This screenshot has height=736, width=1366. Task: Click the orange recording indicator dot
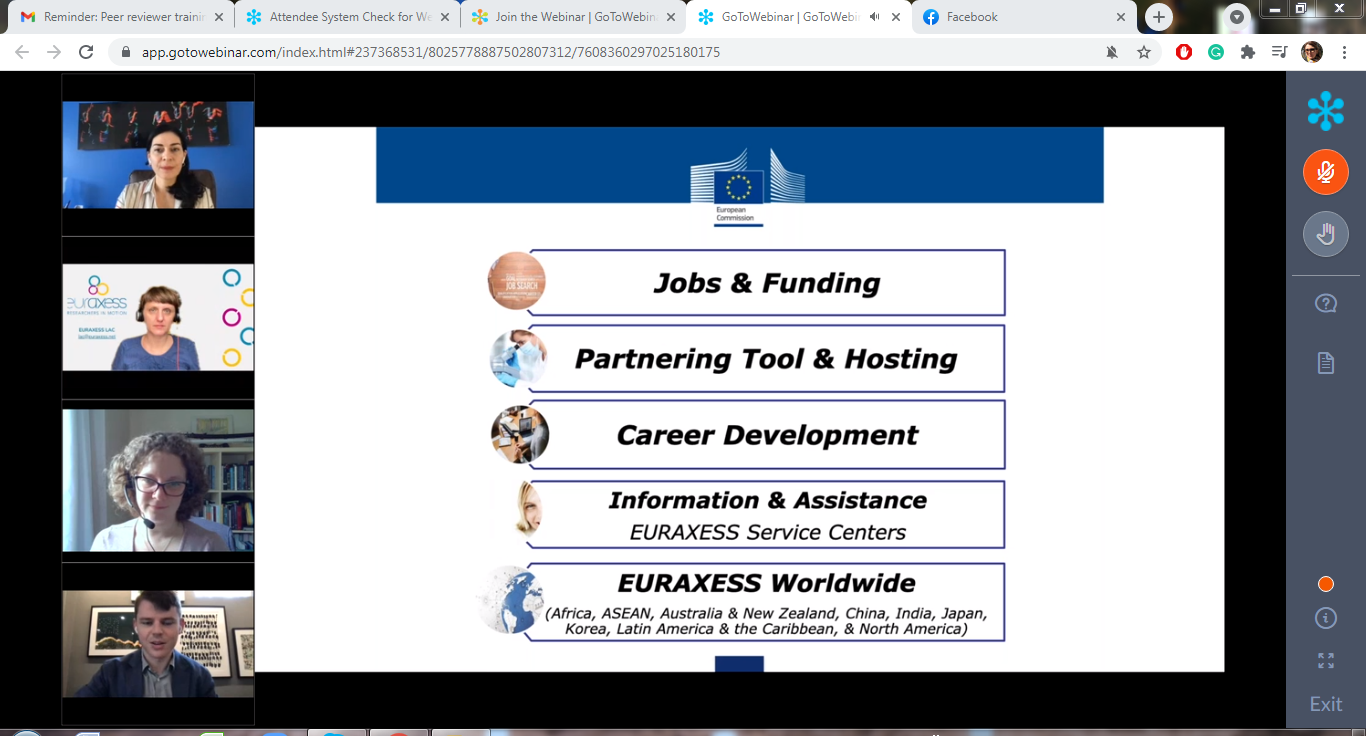tap(1326, 584)
